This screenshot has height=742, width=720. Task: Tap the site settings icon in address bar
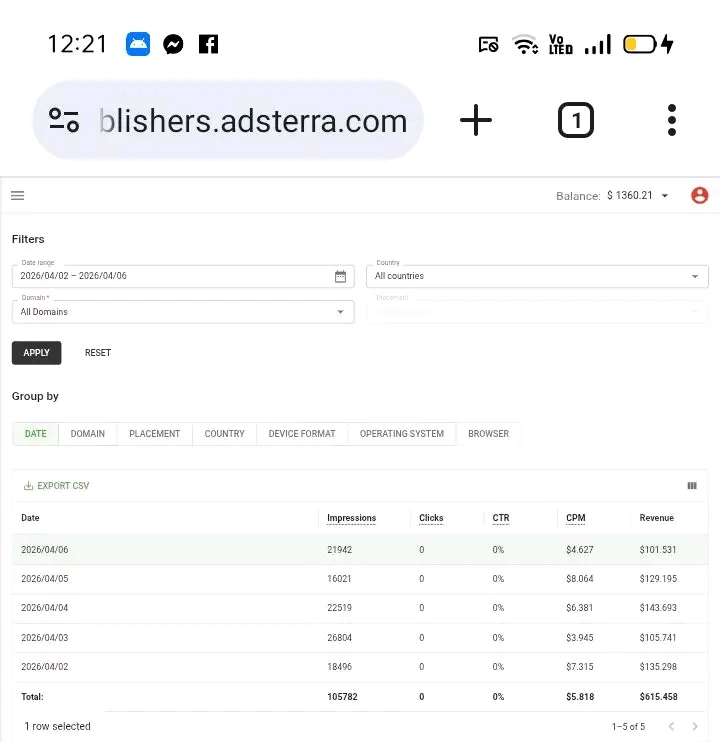[x=64, y=121]
